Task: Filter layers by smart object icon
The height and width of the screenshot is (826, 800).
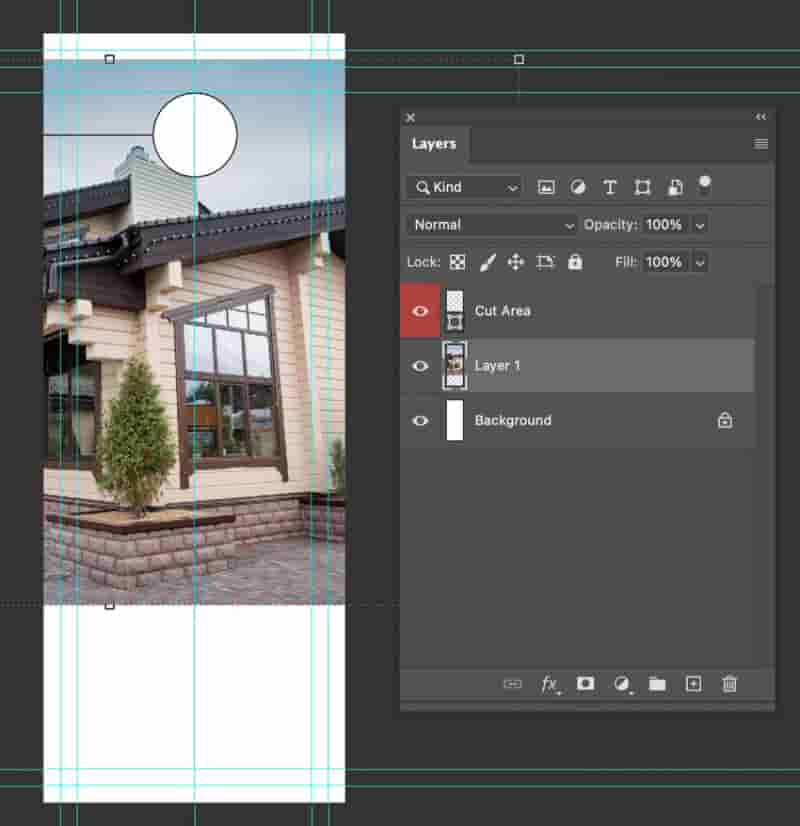Action: click(x=675, y=188)
